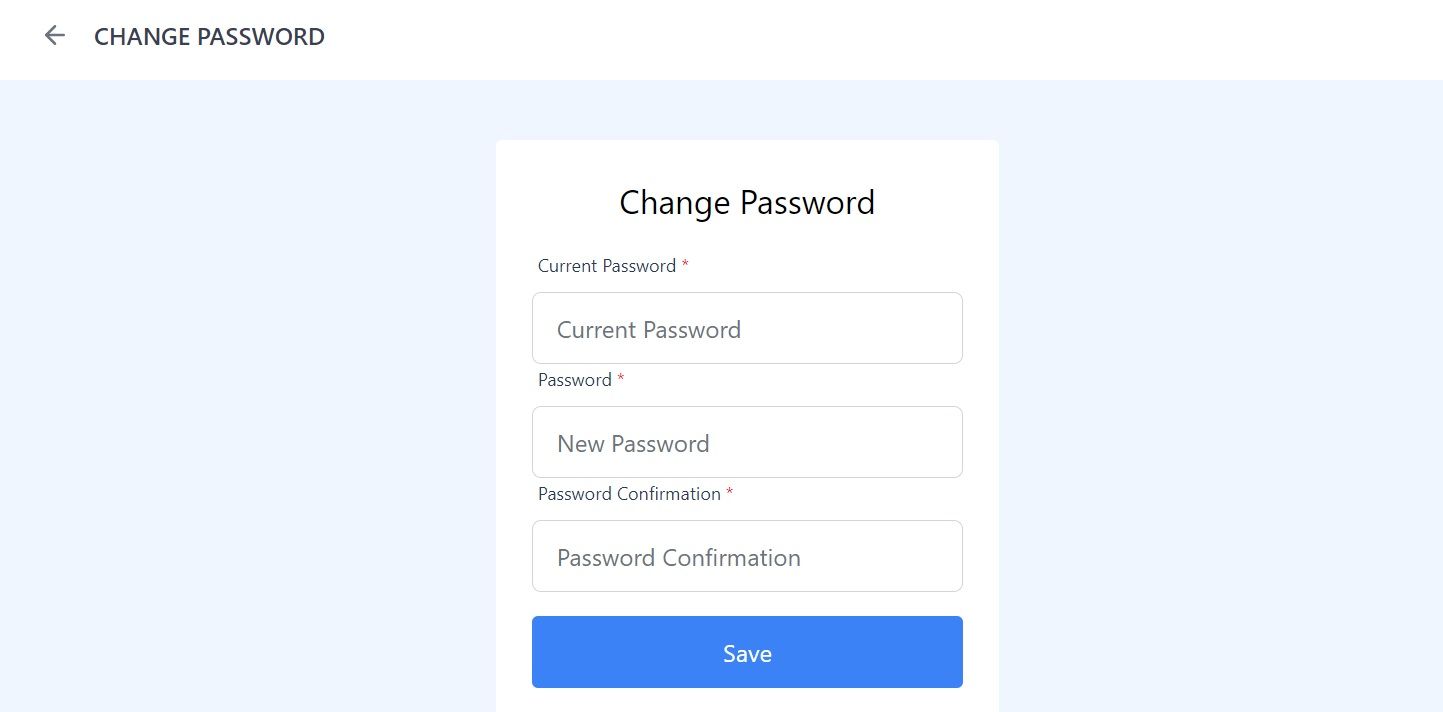The image size is (1443, 712).
Task: Click the Password Confirmation placeholder text
Action: coord(679,558)
